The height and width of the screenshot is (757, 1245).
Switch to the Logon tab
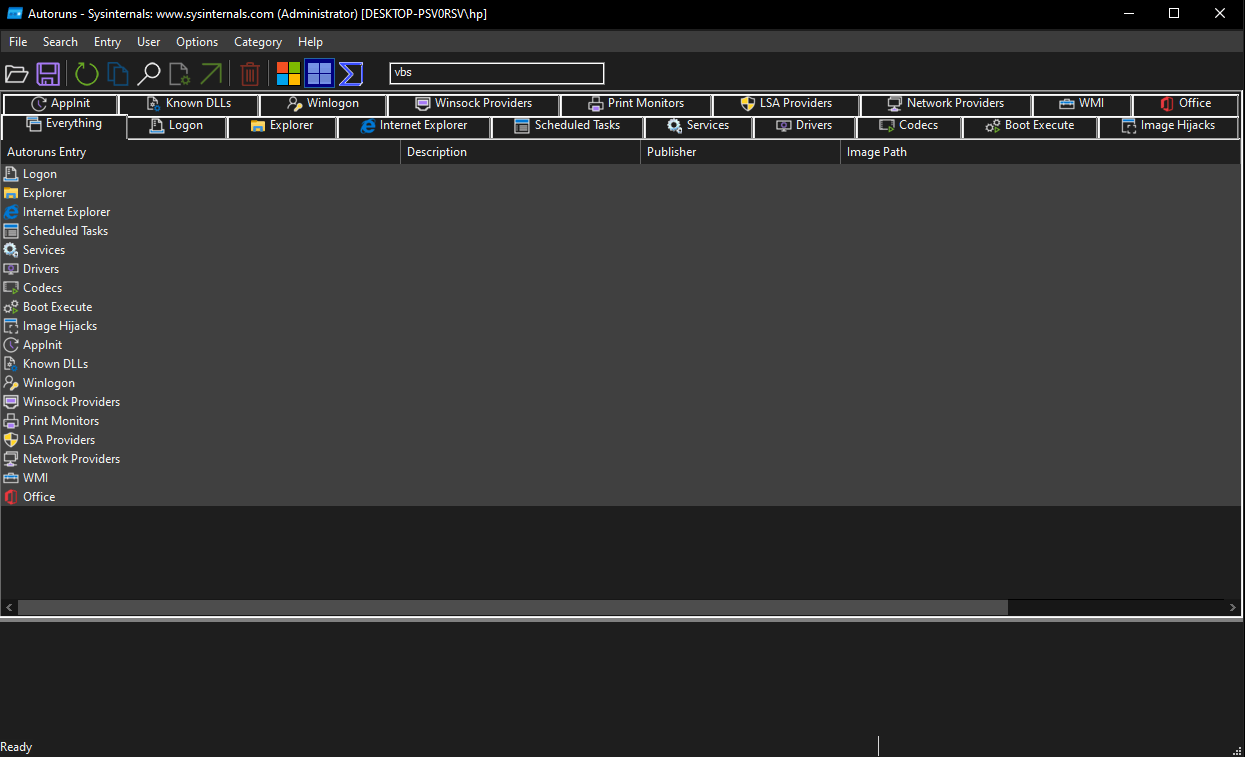[x=177, y=126]
